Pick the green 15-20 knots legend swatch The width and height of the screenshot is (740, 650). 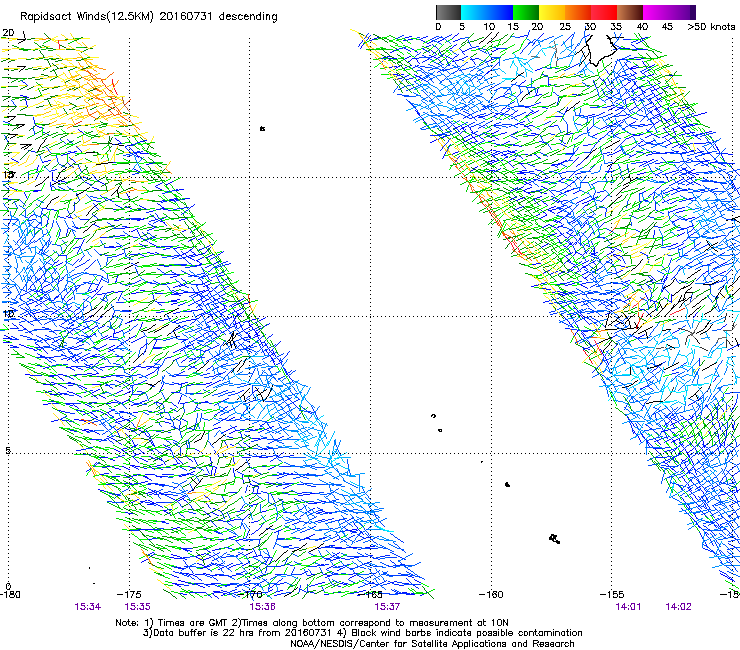pos(526,12)
